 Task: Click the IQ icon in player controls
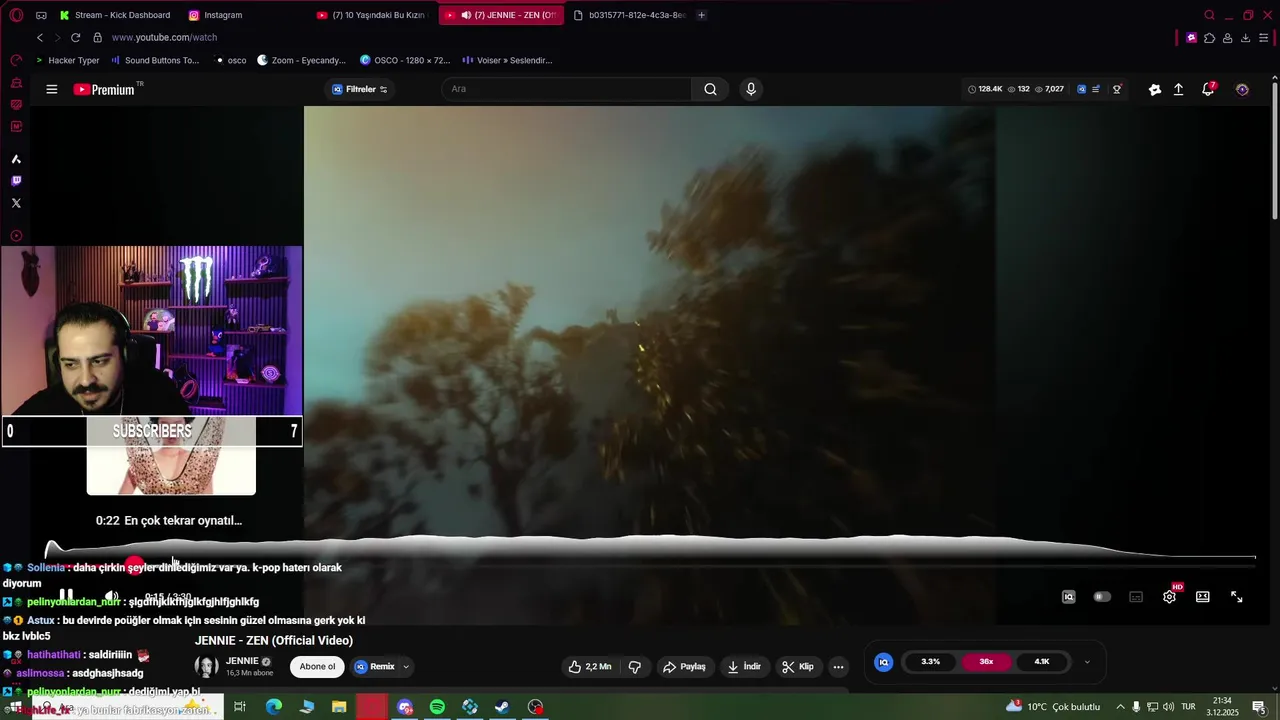[x=1068, y=597]
